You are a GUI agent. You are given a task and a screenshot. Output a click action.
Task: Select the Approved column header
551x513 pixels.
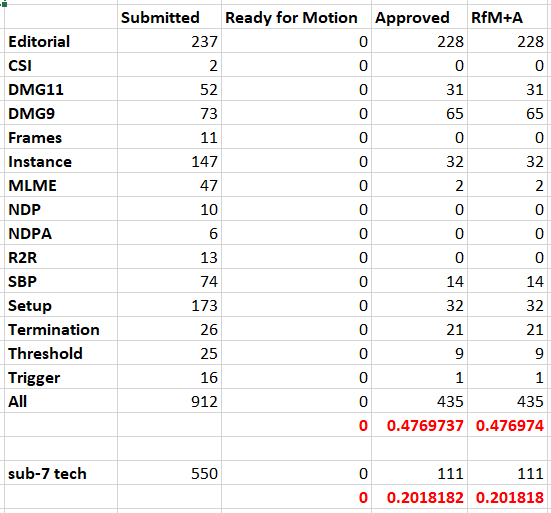pos(419,18)
